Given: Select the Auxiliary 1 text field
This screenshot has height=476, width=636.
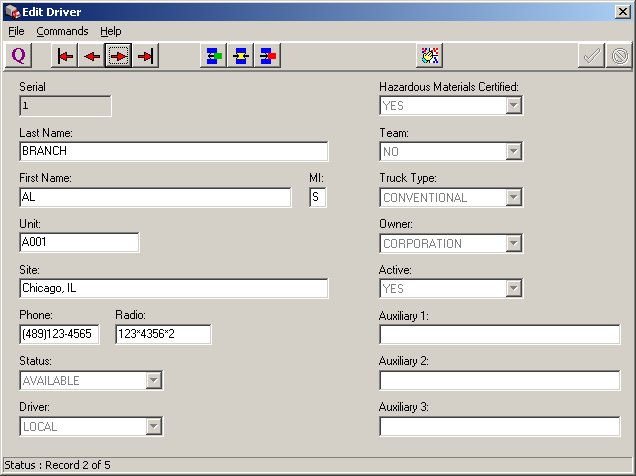Looking at the screenshot, I should (499, 335).
